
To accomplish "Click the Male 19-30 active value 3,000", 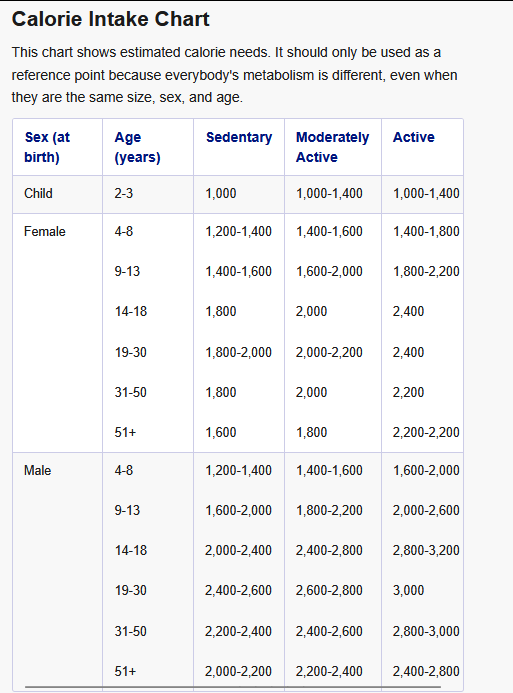I will 408,590.
